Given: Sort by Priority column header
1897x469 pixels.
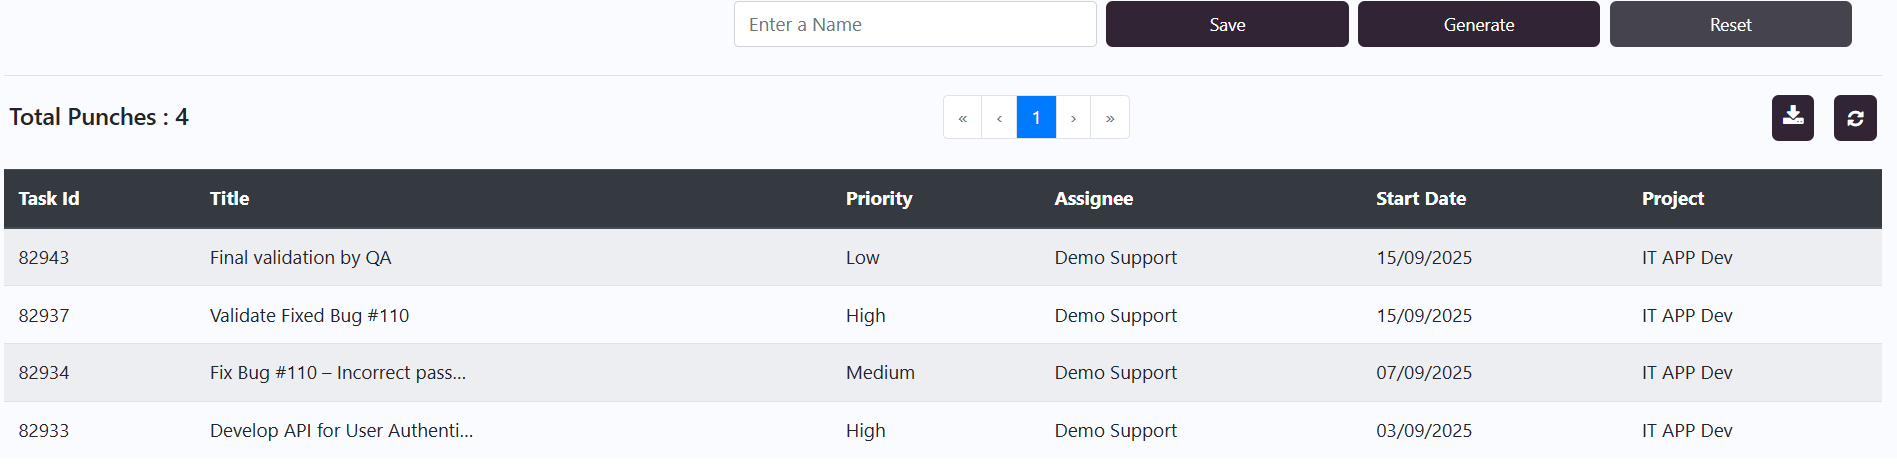Looking at the screenshot, I should [878, 199].
